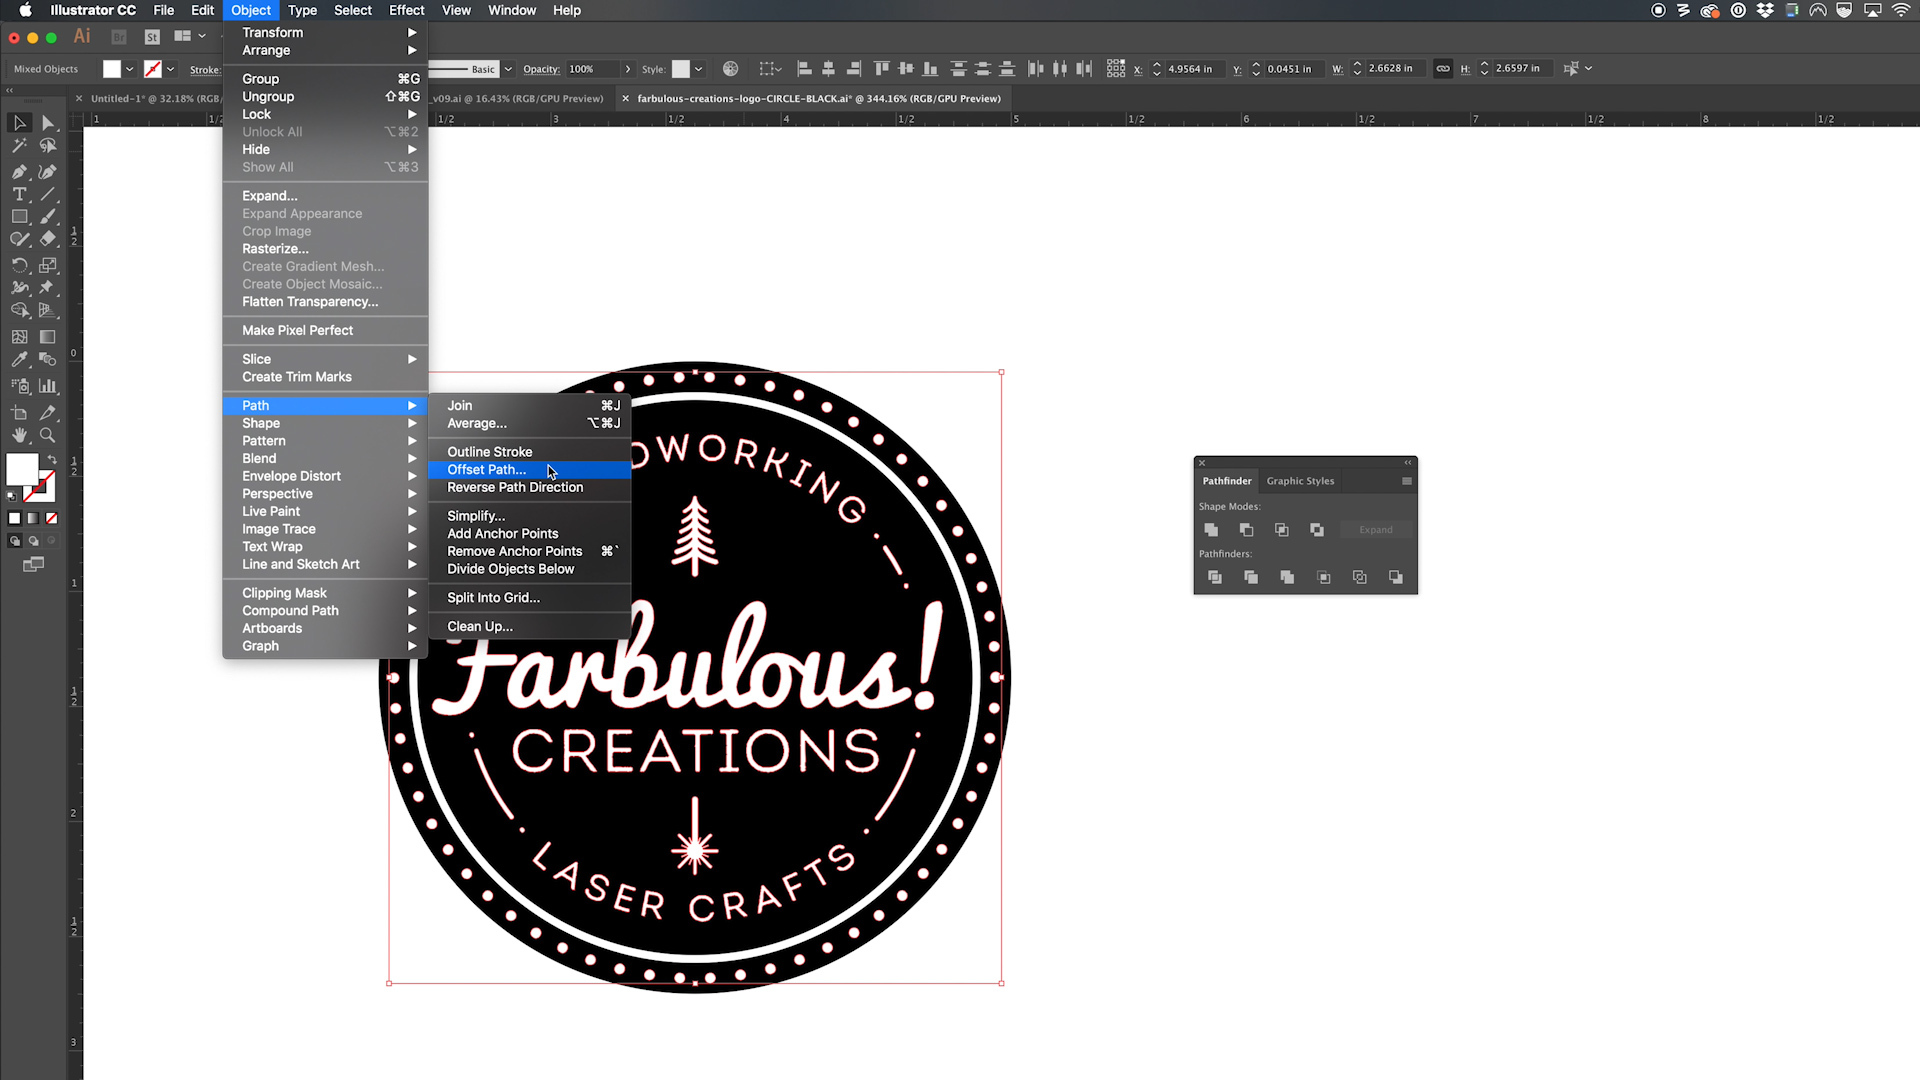Select the Zoom magnifier tool
Screen dimensions: 1920x1080
47,436
